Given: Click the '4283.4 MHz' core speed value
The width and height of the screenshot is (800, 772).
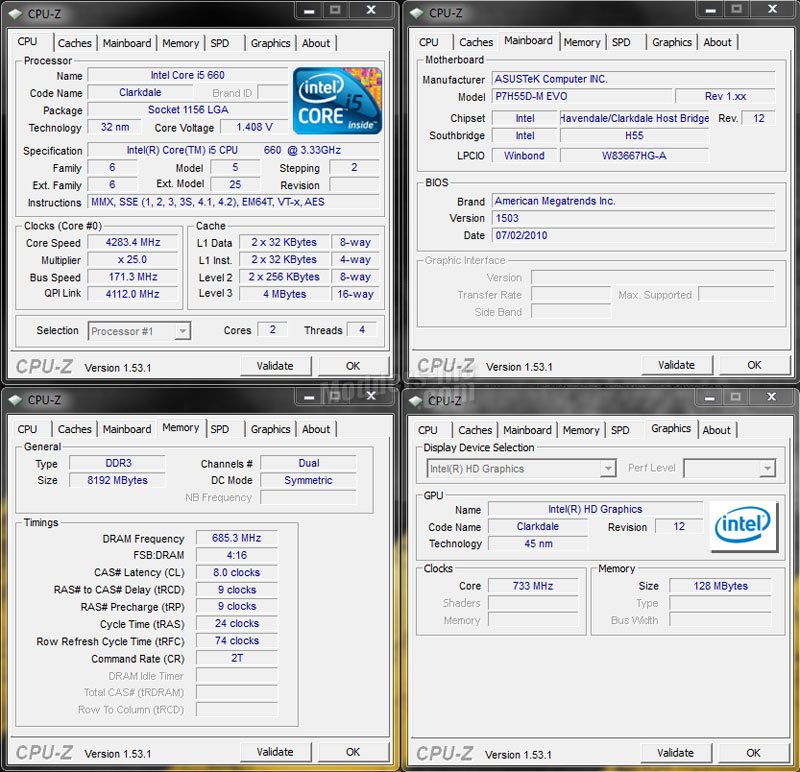Looking at the screenshot, I should pyautogui.click(x=133, y=242).
